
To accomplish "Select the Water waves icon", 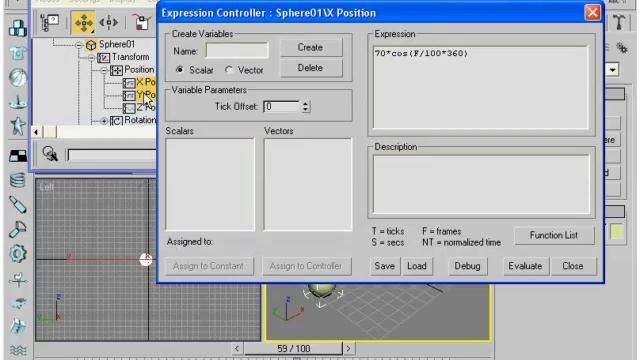I will 18,351.
